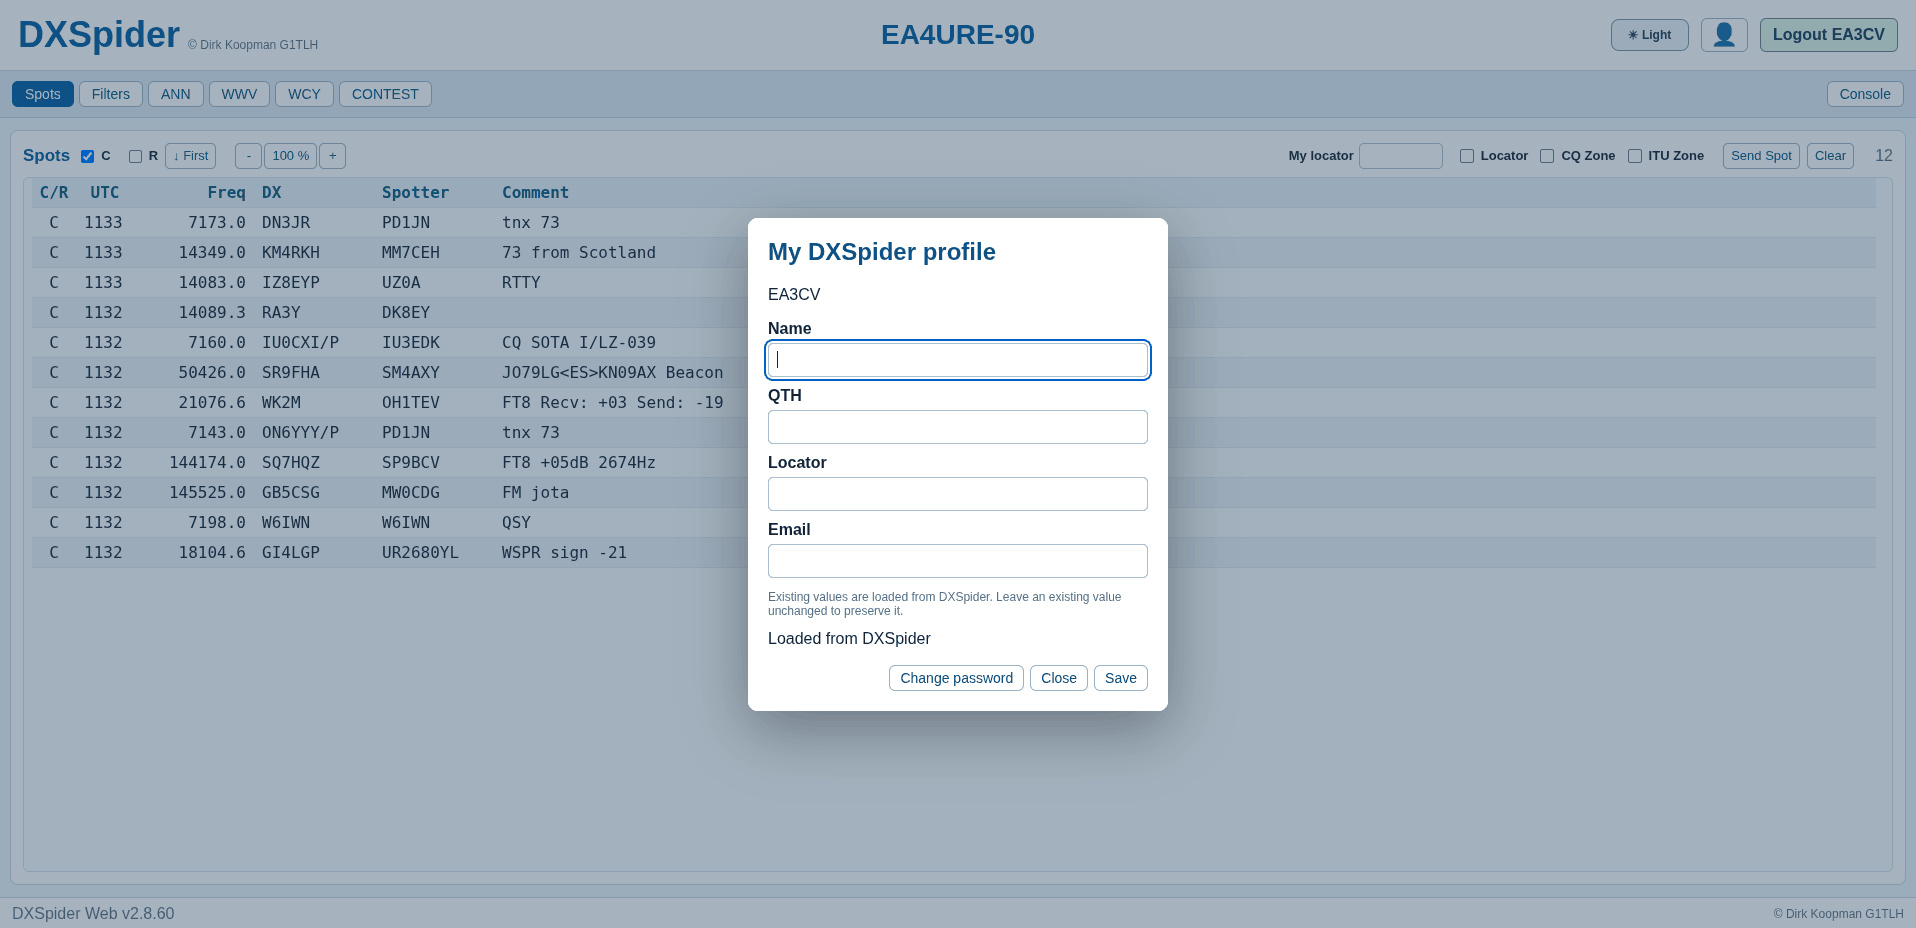
Task: Select frequency 144174.0
Action: click(207, 463)
